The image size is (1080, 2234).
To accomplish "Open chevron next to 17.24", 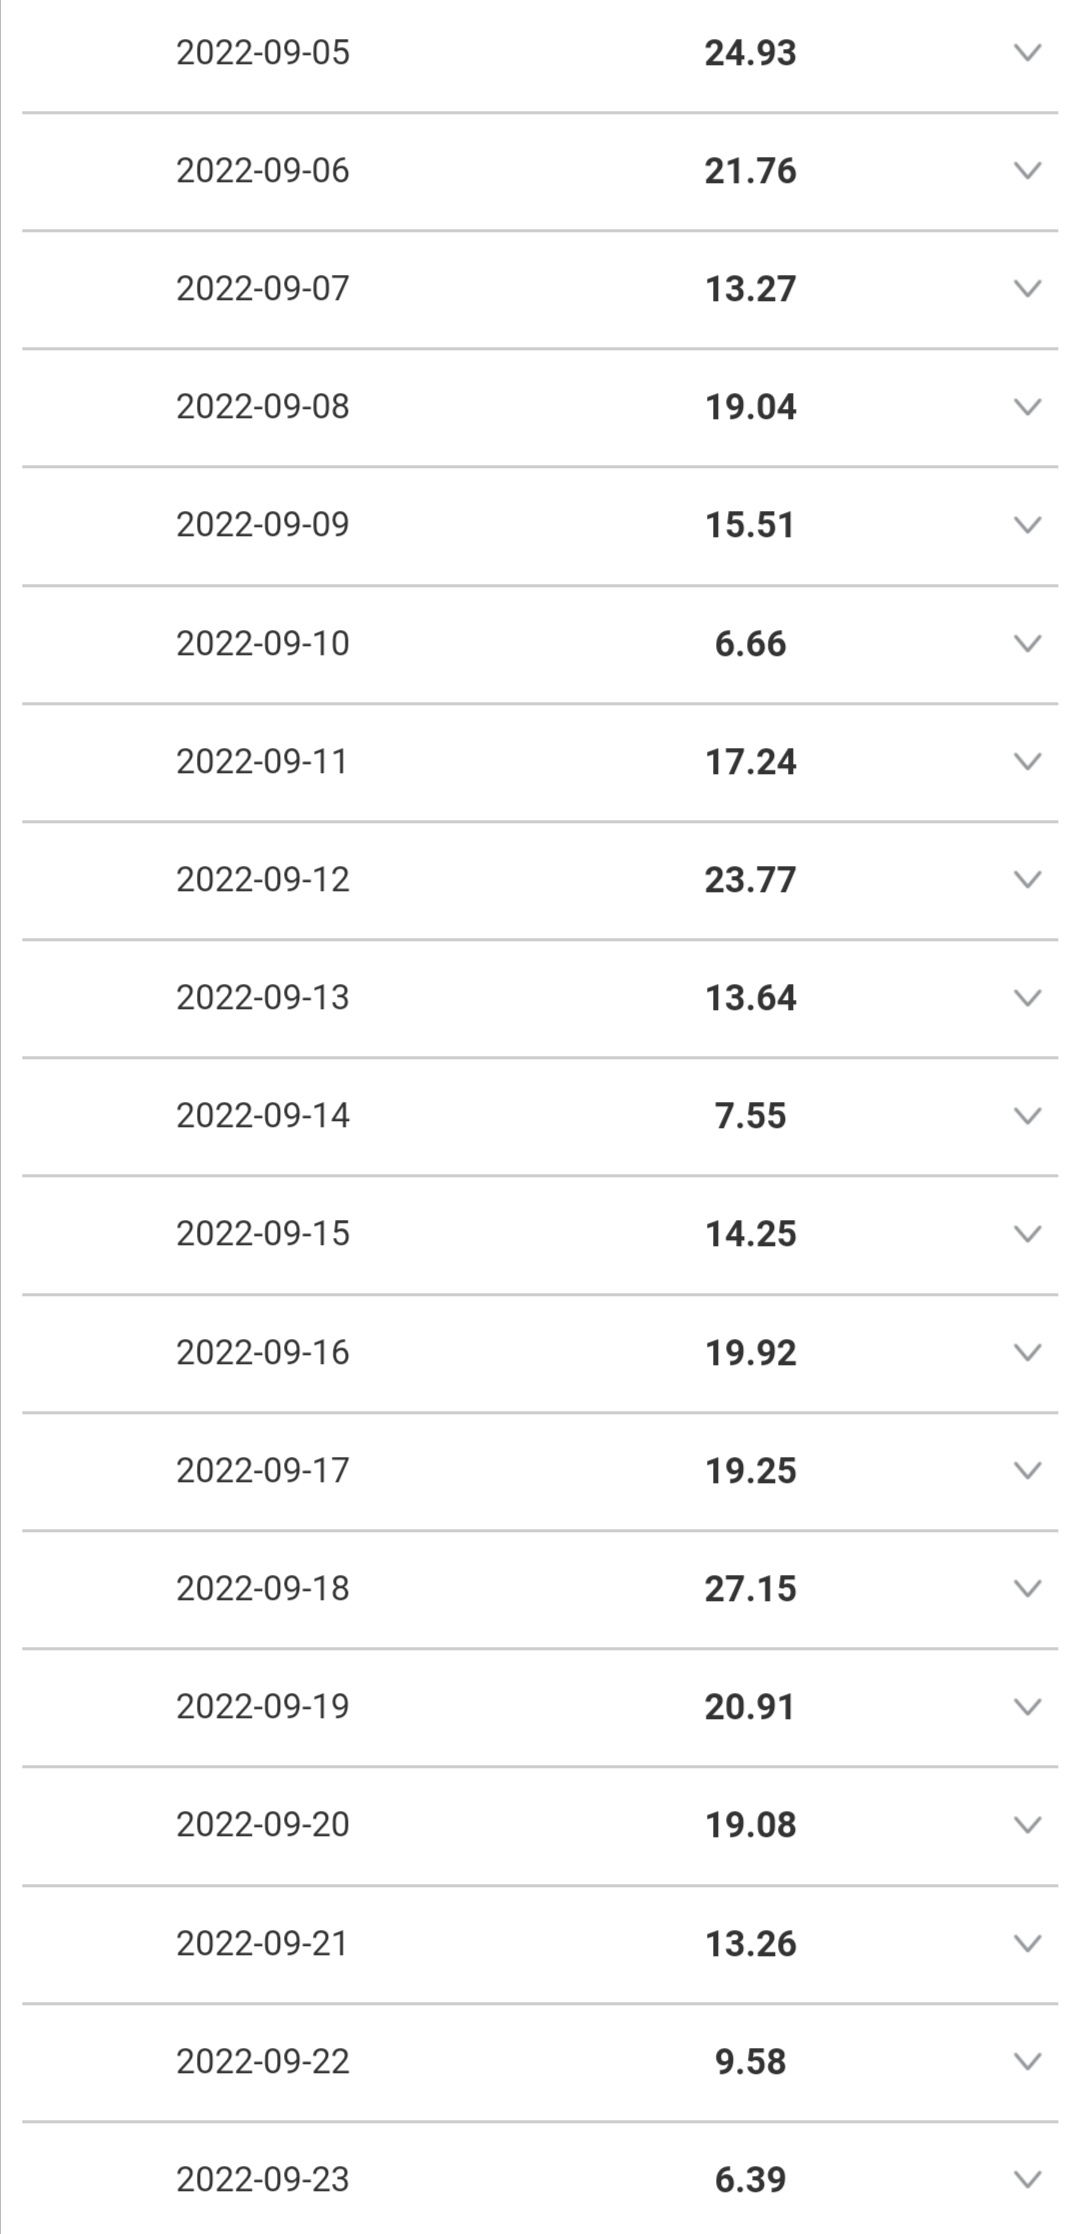I will [1027, 762].
